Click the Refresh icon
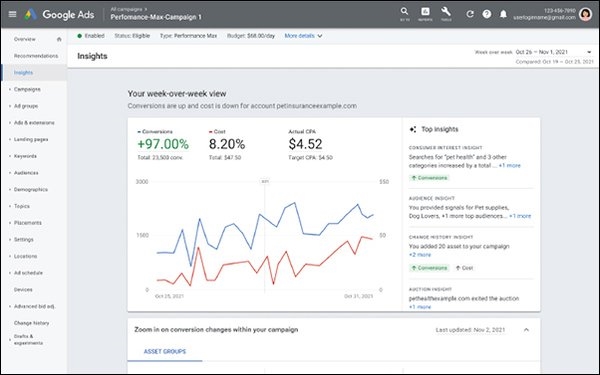This screenshot has height=375, width=600. [470, 14]
